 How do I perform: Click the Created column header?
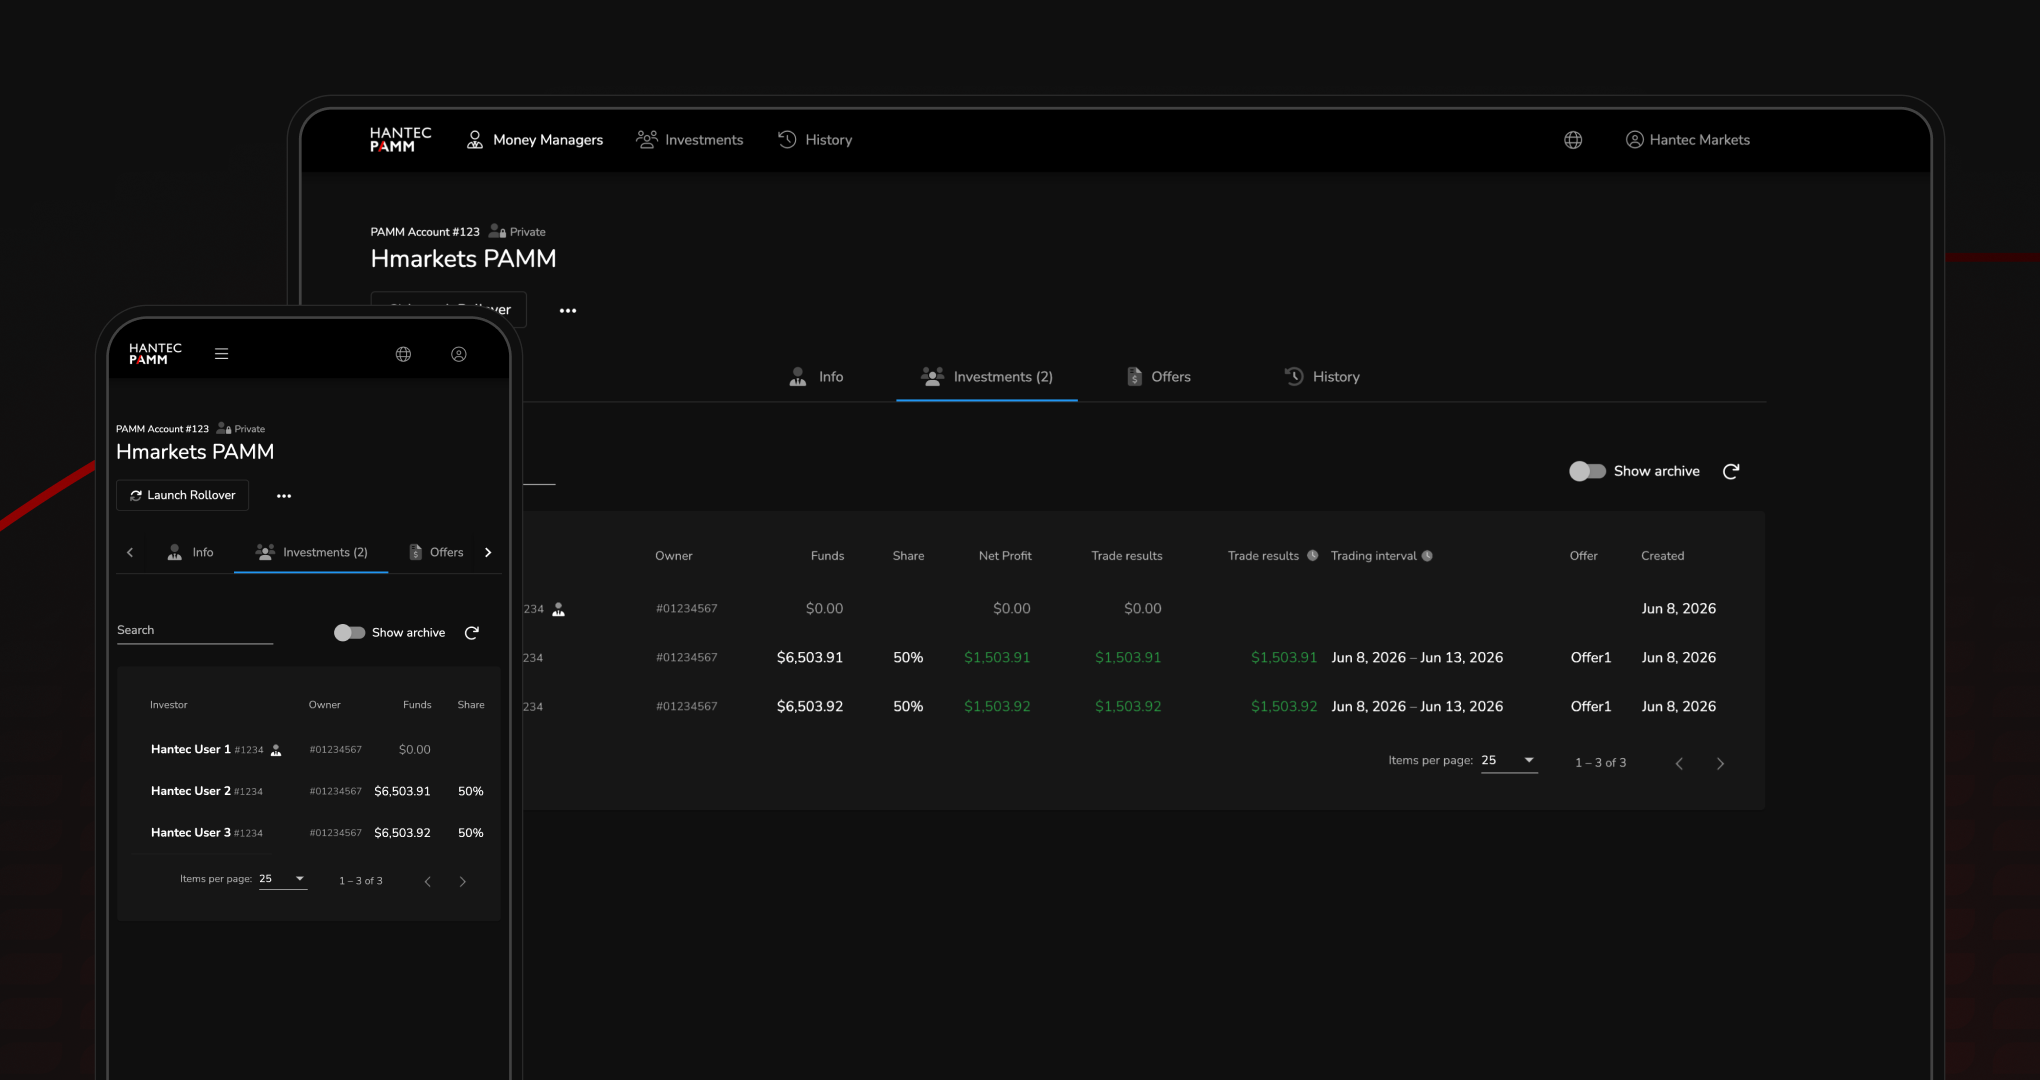coord(1662,556)
